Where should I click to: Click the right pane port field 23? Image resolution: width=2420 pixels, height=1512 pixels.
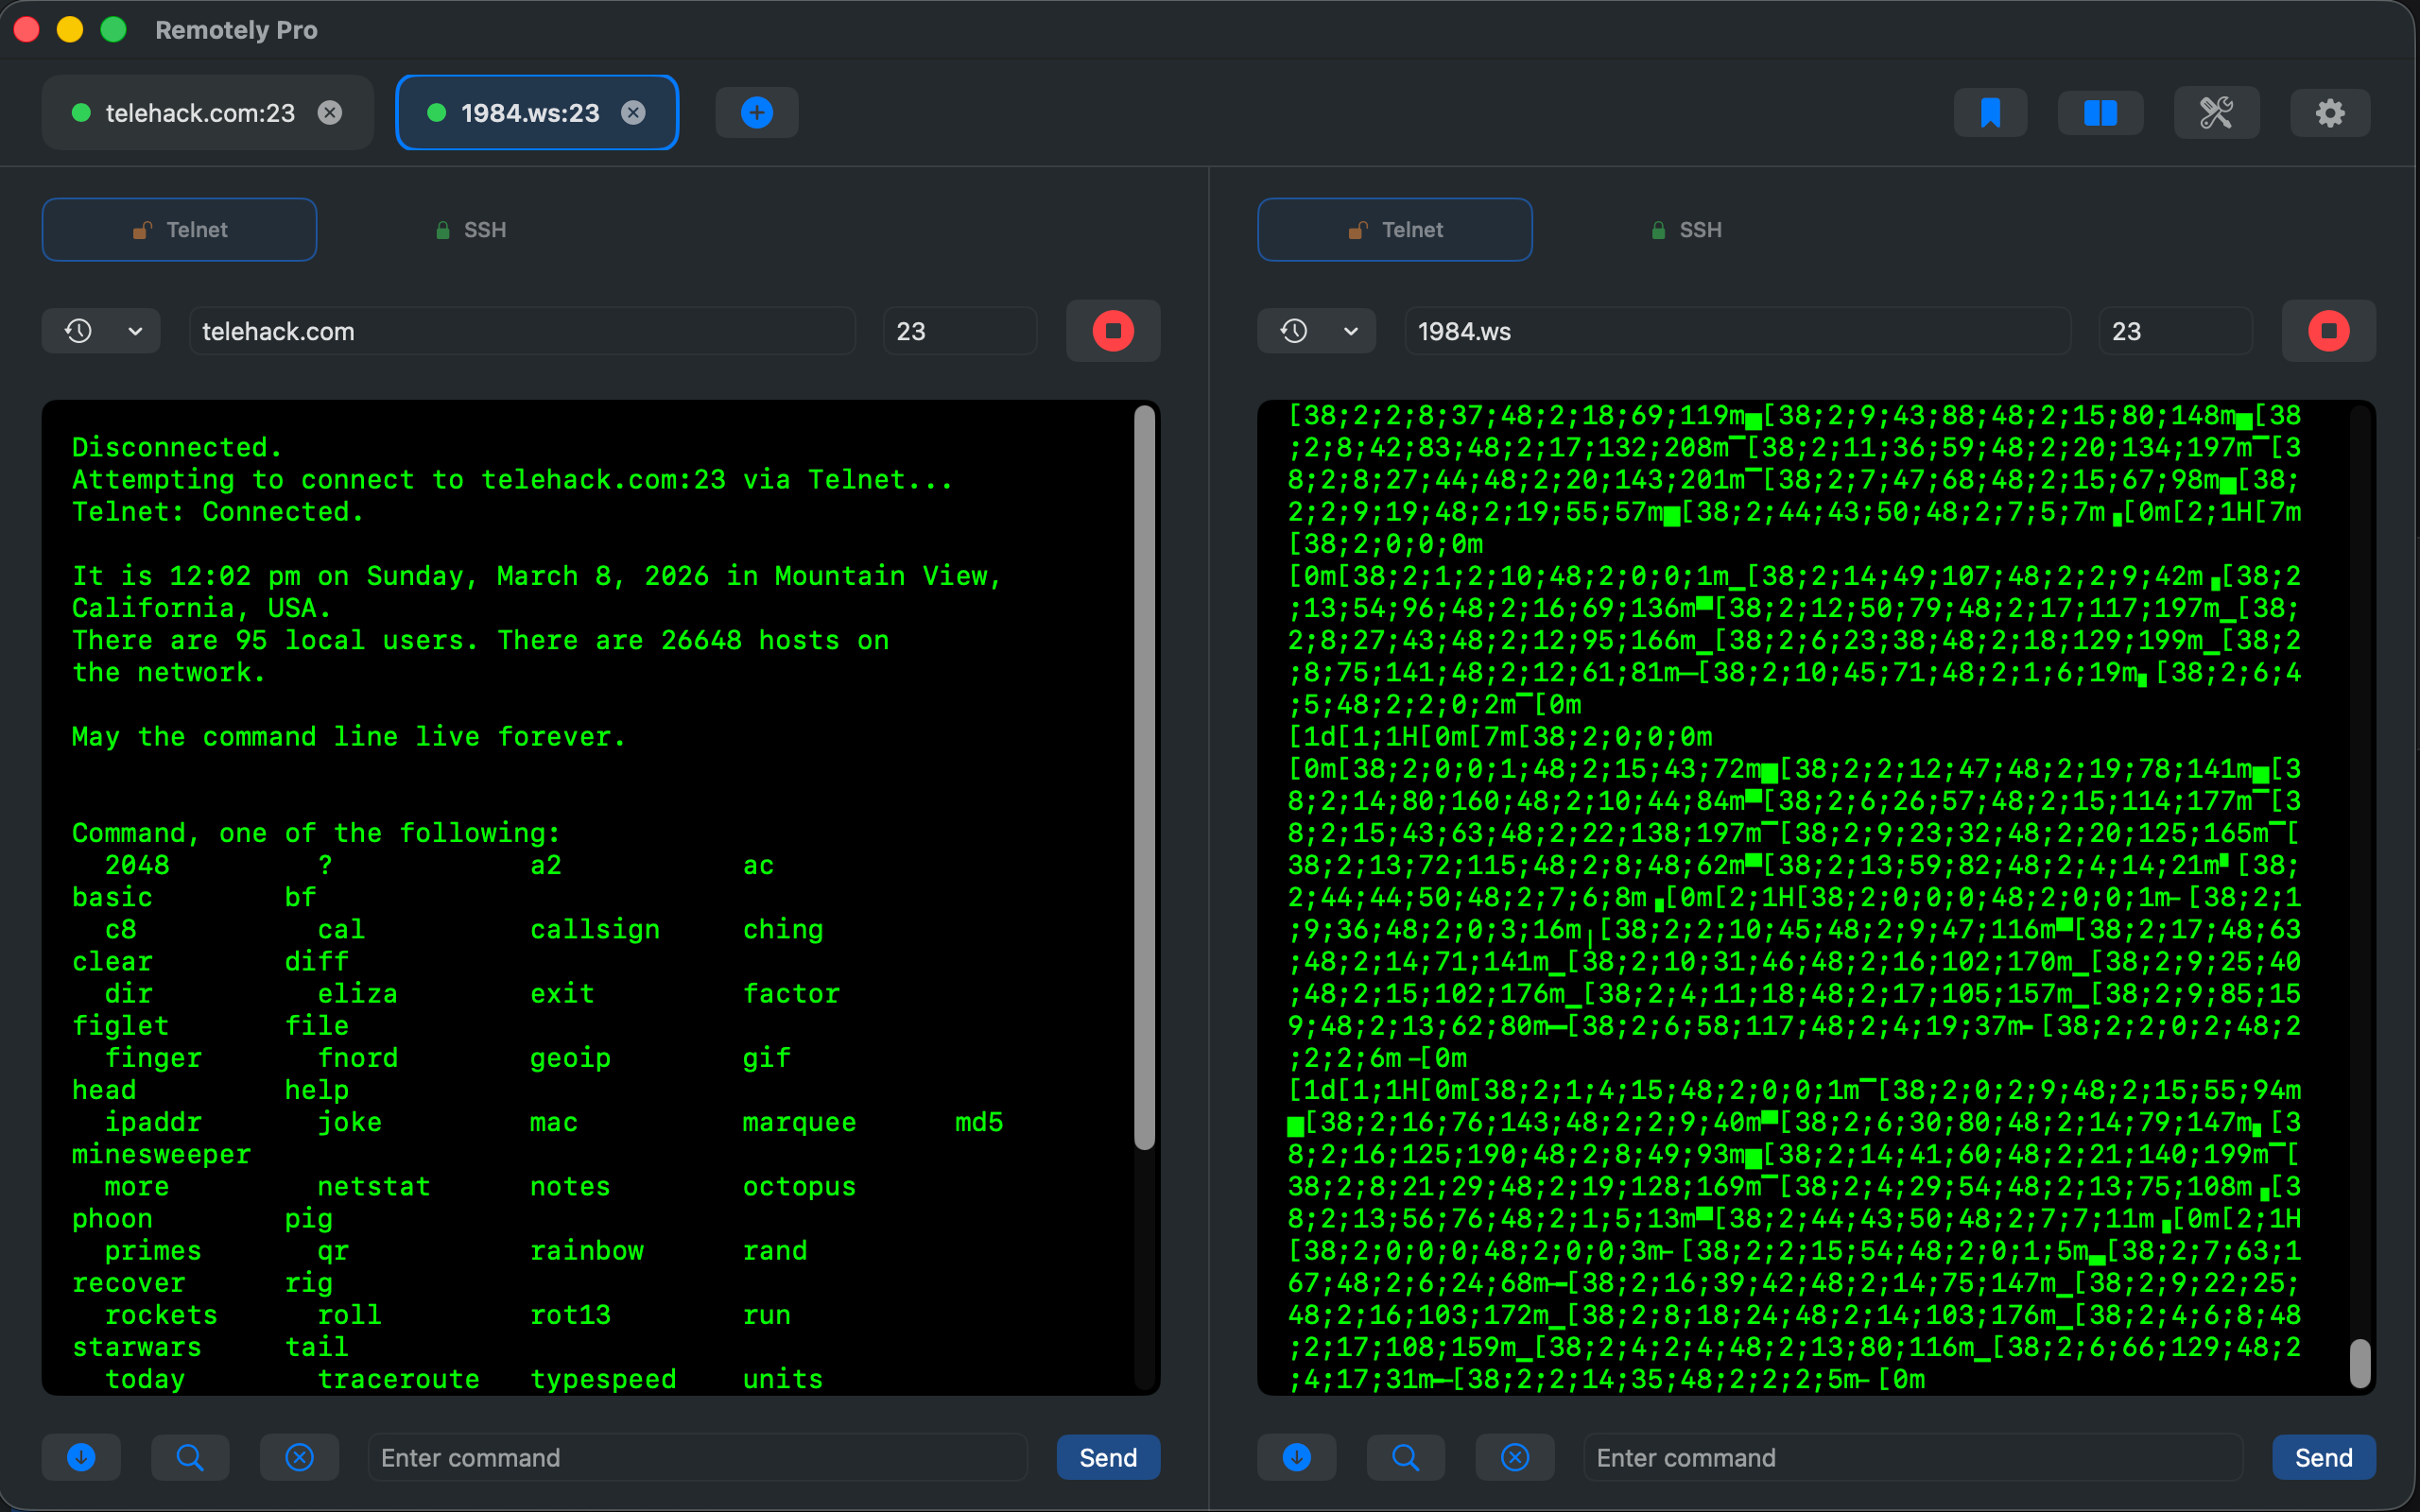click(x=2175, y=331)
